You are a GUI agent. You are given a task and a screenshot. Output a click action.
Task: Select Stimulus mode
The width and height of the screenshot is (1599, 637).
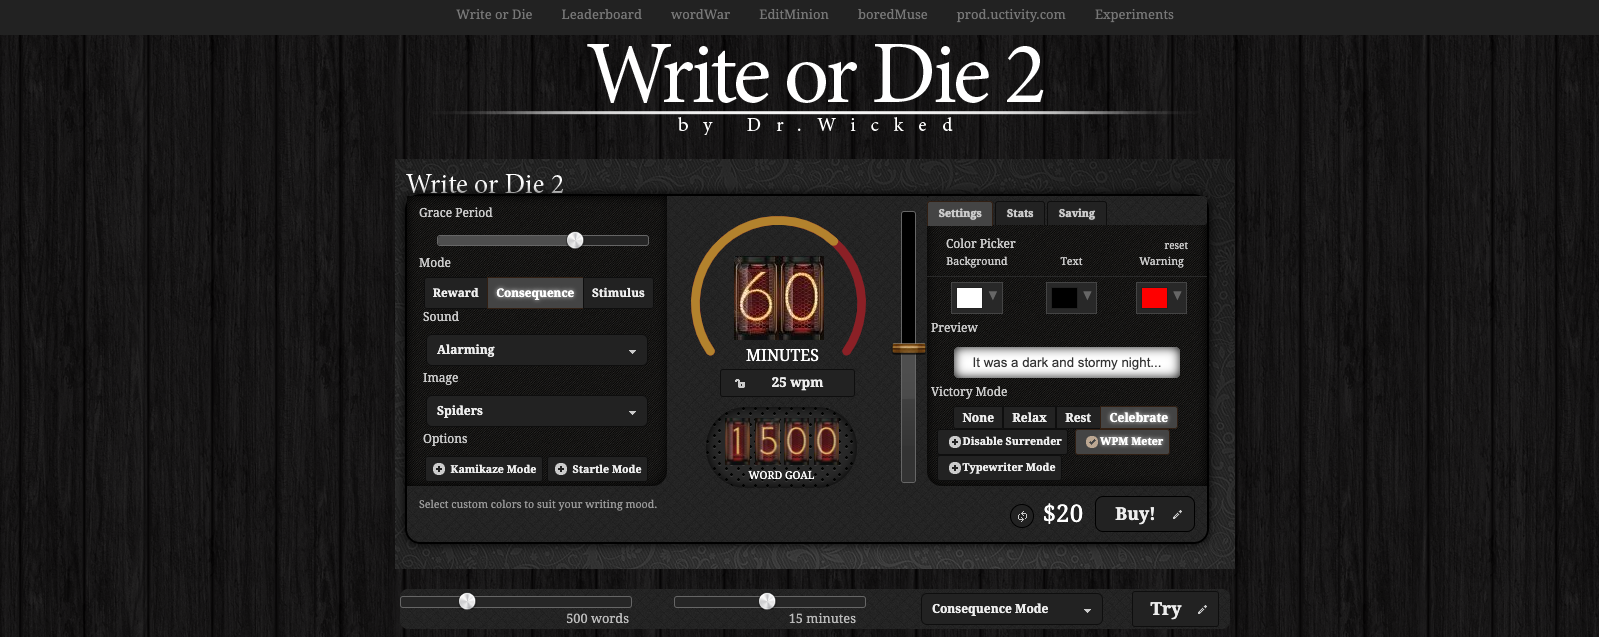coord(618,293)
